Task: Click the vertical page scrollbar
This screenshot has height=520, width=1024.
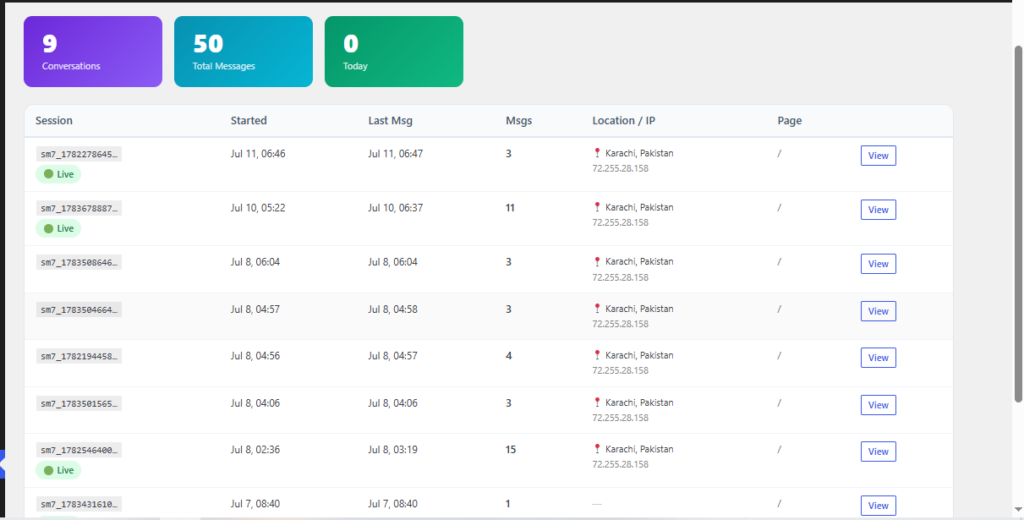Action: coord(1017,224)
